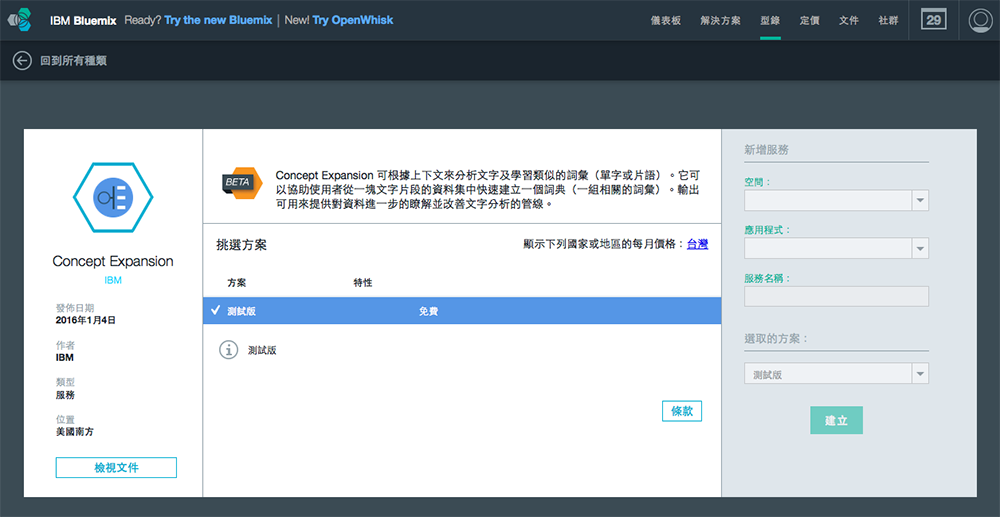The width and height of the screenshot is (1000, 517).
Task: Expand the 空間 dropdown
Action: 836,201
